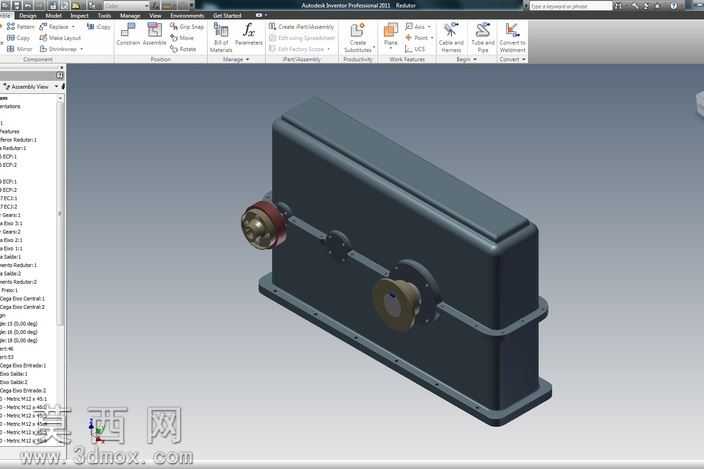Start Cable and Harness environment
The image size is (704, 469).
click(x=451, y=38)
